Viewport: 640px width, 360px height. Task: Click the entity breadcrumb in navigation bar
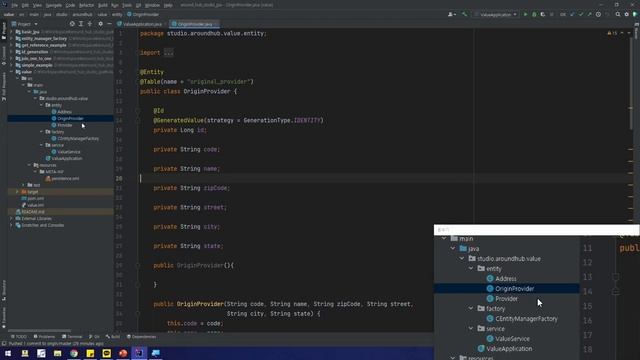coord(117,14)
